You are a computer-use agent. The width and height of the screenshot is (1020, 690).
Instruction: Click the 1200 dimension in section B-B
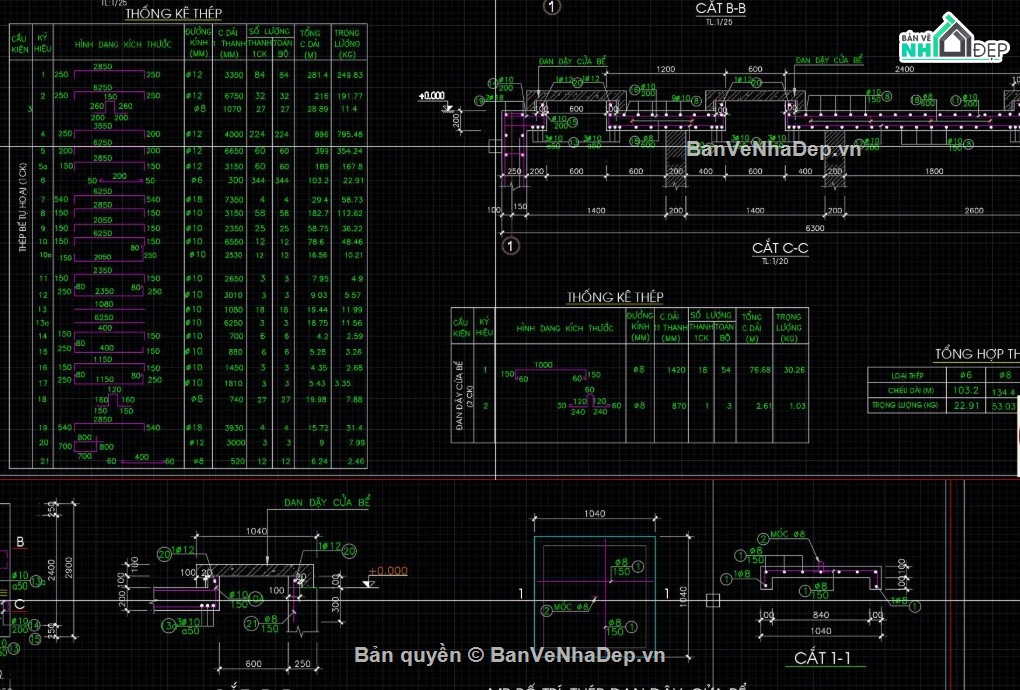click(665, 69)
